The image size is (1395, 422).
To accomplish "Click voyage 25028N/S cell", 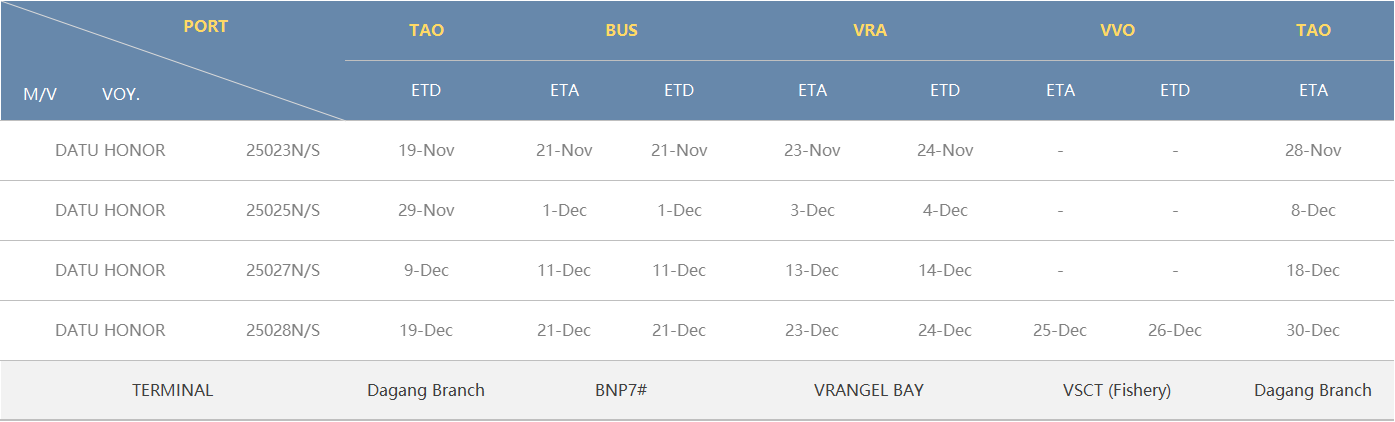I will click(283, 330).
